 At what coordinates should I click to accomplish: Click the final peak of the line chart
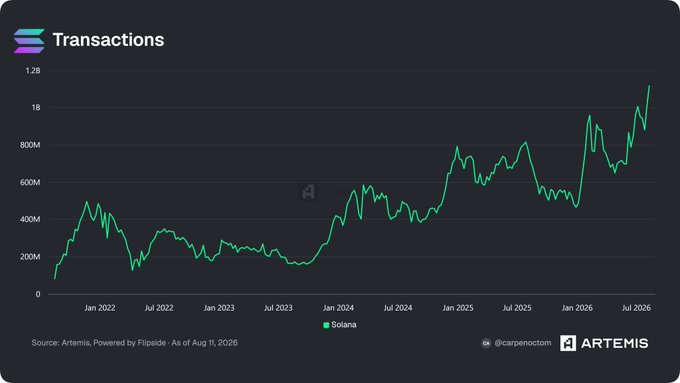click(649, 86)
